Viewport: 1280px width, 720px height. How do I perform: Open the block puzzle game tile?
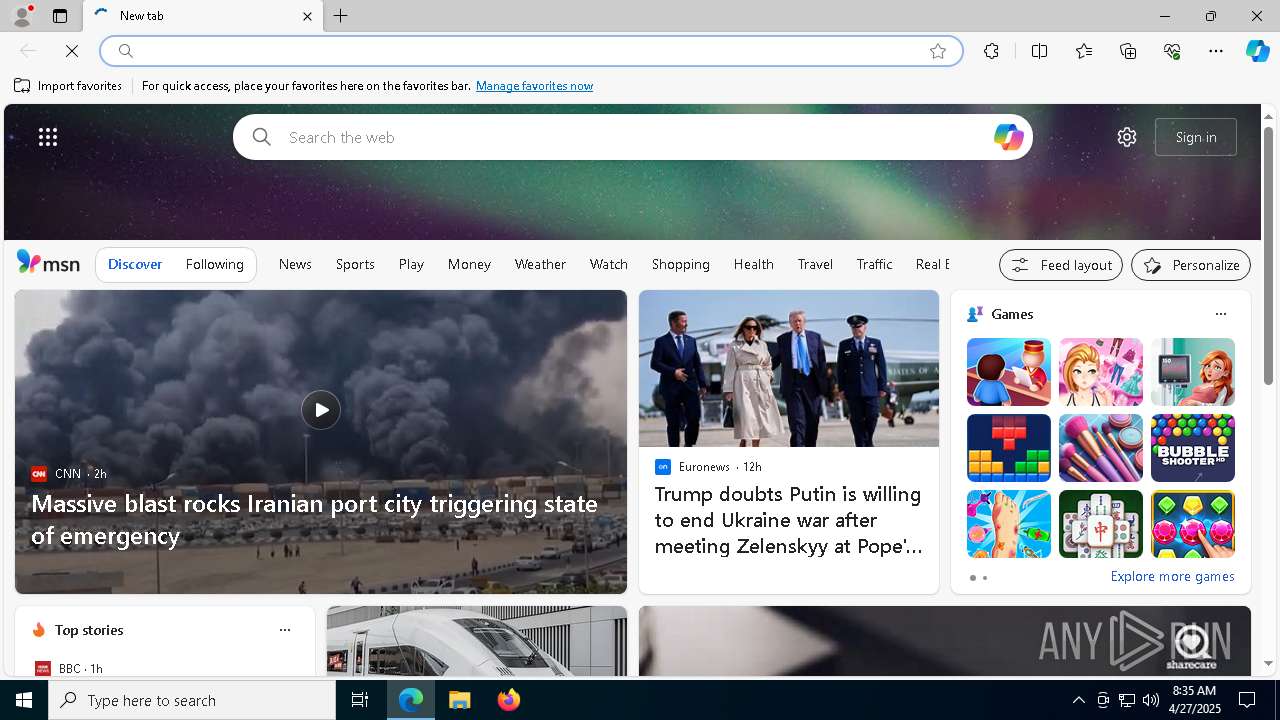click(1009, 448)
